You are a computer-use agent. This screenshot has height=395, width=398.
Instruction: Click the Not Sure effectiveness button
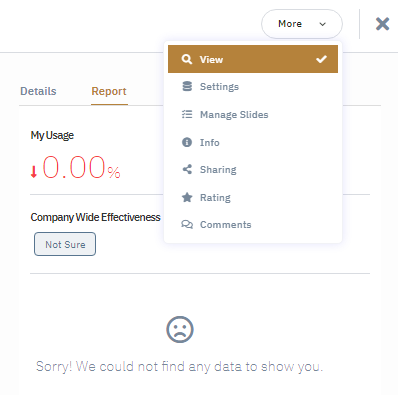(65, 244)
